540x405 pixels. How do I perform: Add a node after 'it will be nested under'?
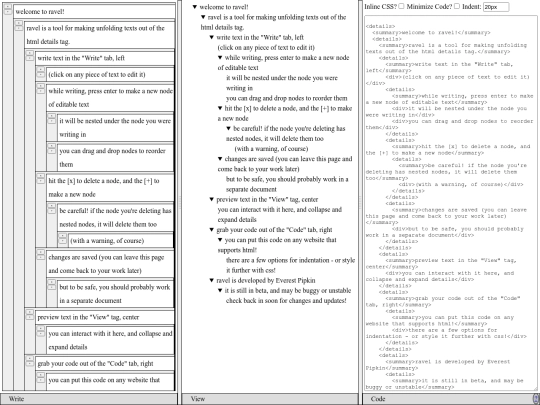coord(52,121)
